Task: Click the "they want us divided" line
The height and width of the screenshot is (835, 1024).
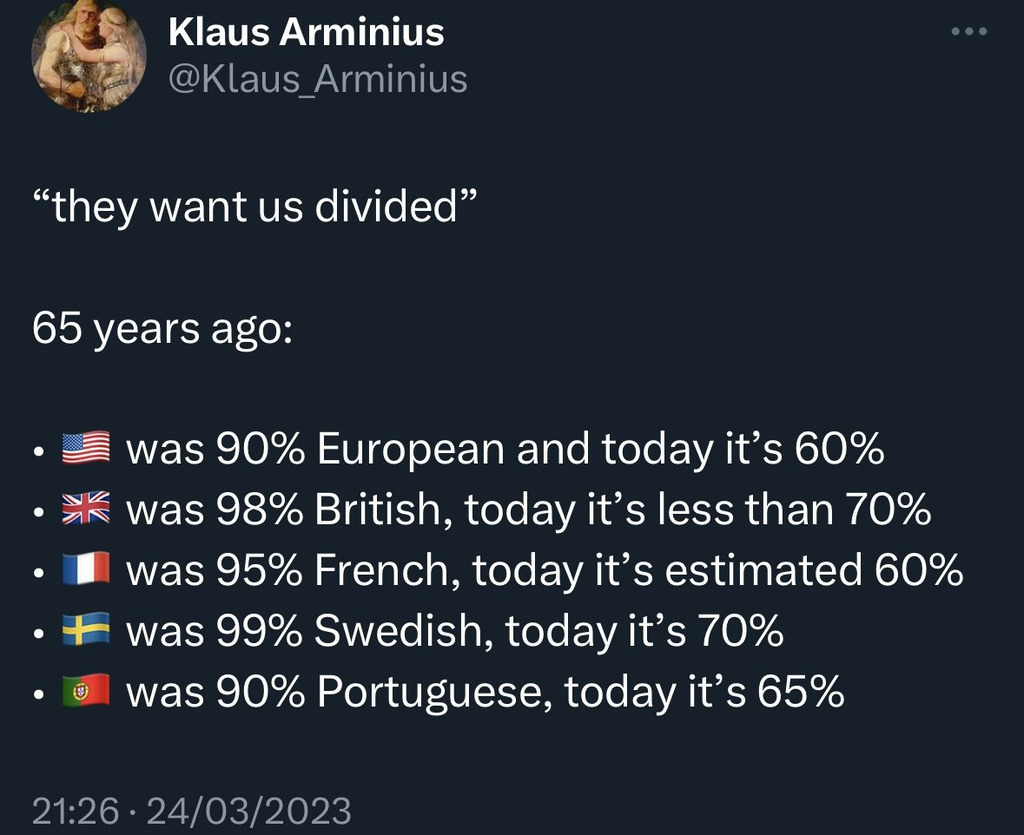Action: 254,208
